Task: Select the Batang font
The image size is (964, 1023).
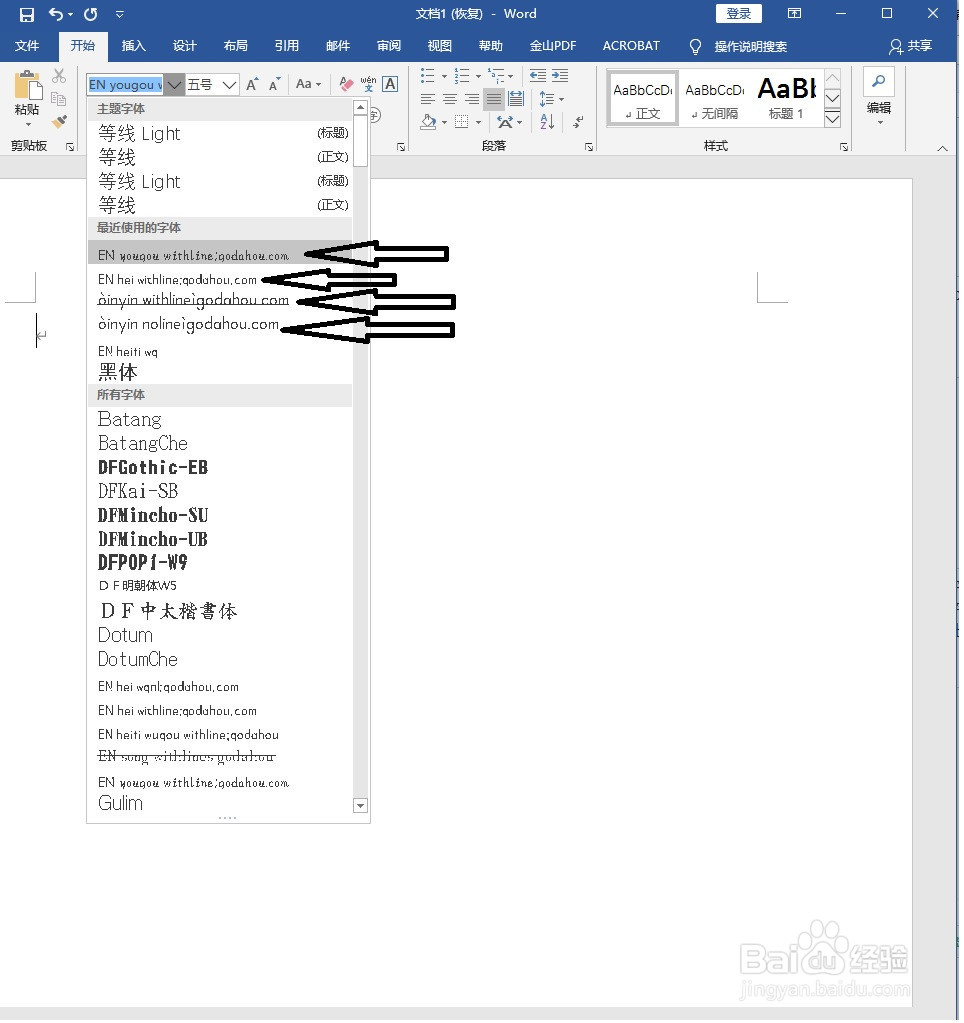Action: click(x=220, y=420)
